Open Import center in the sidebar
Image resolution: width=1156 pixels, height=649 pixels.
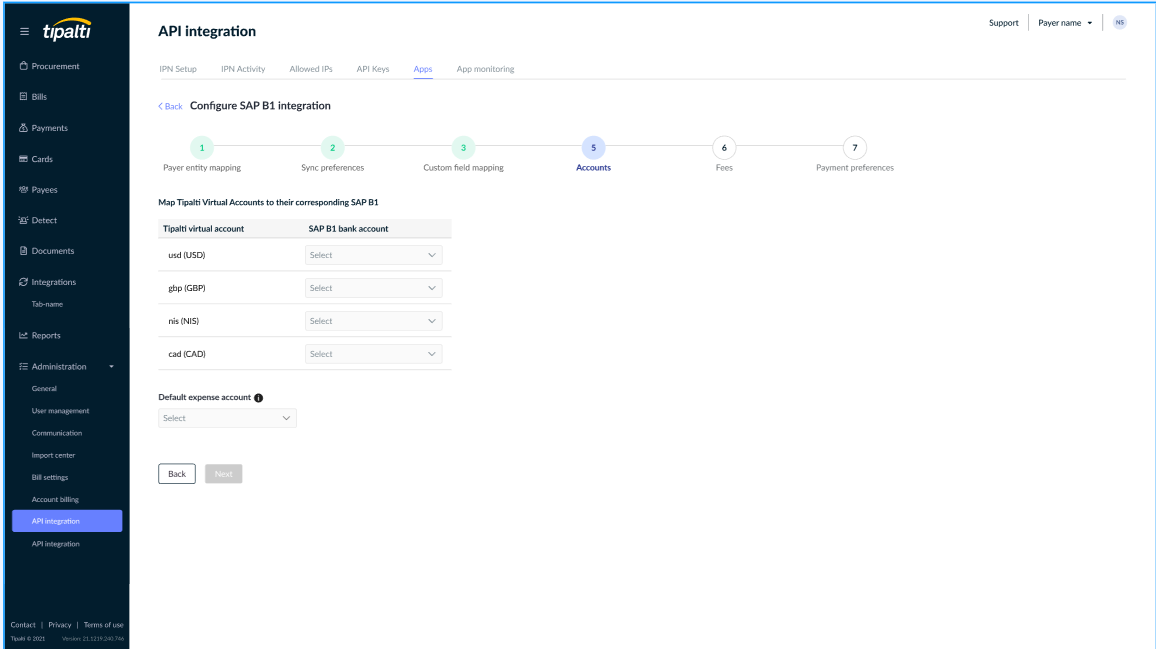coord(53,455)
